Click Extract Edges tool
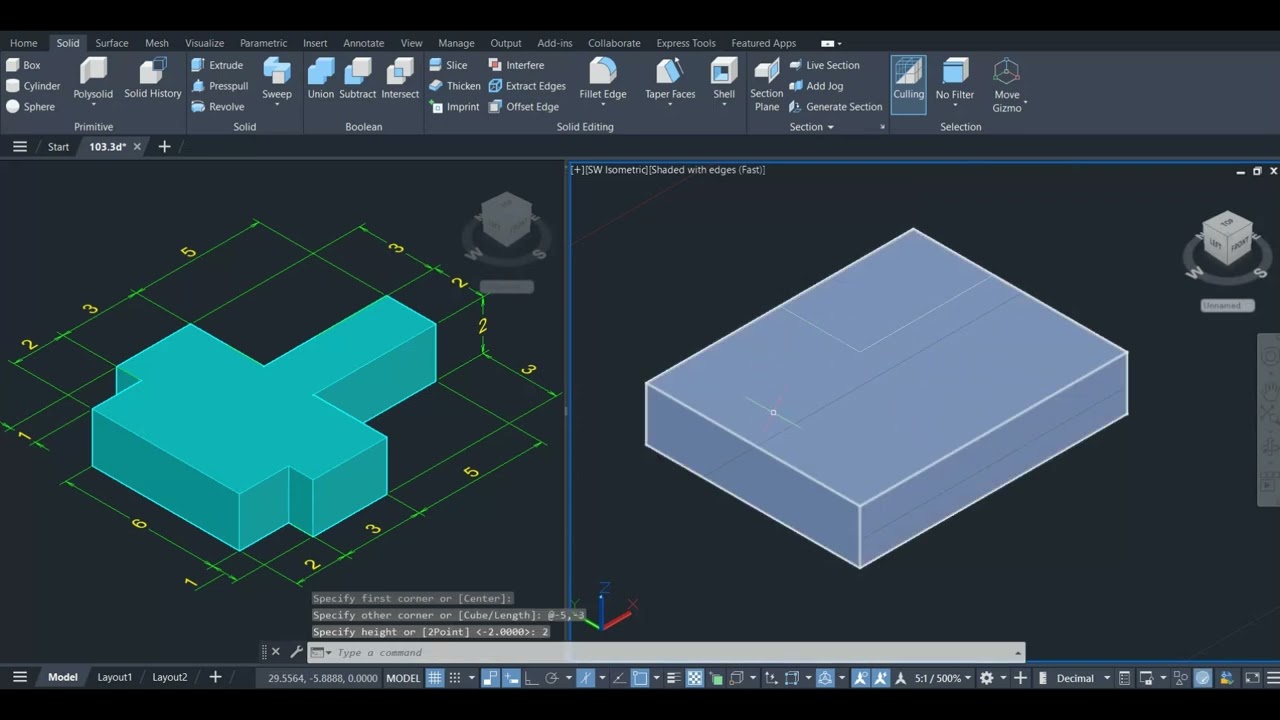The width and height of the screenshot is (1280, 720). point(527,86)
